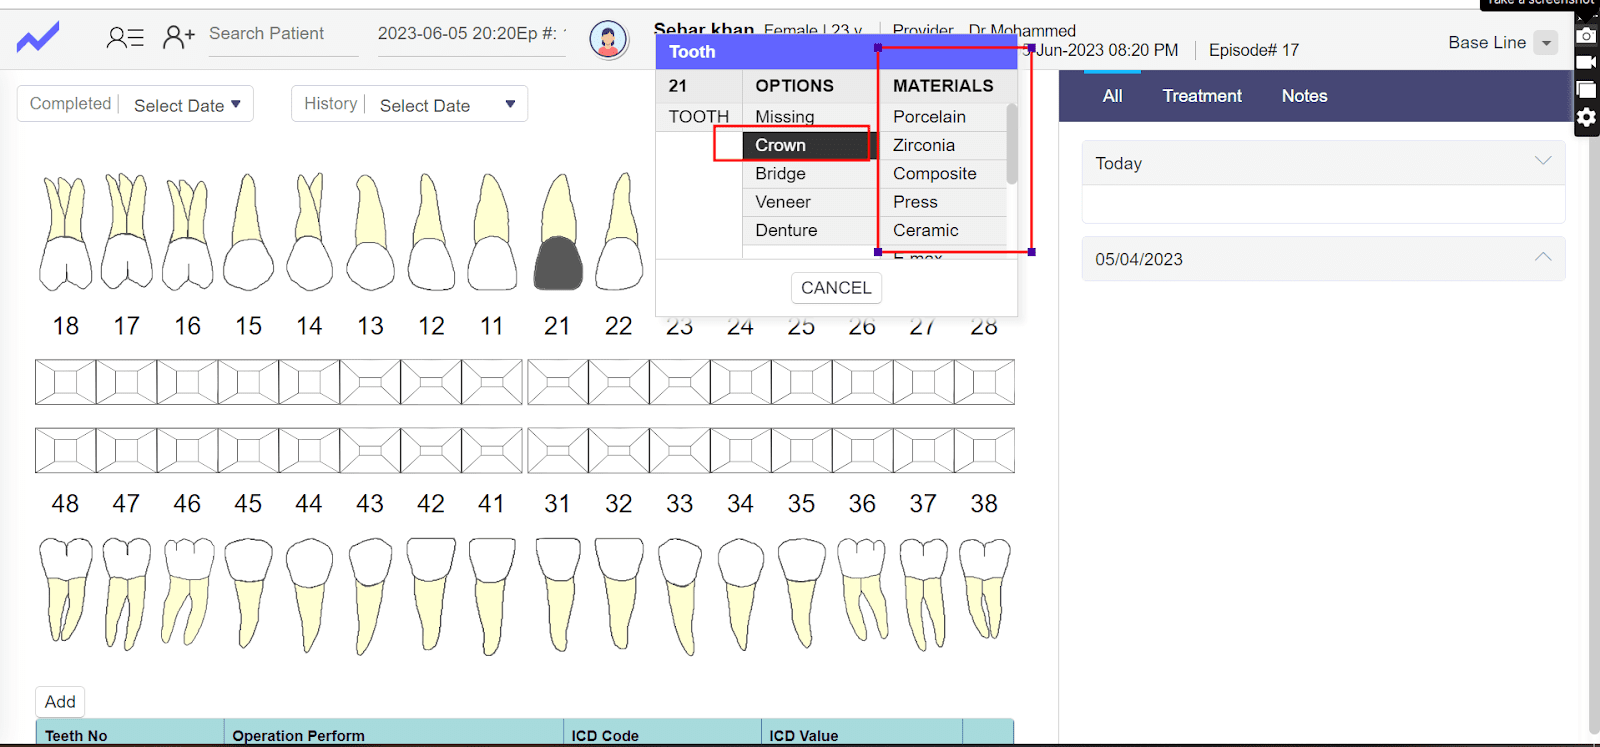Select upper tooth 15 image

(248, 232)
